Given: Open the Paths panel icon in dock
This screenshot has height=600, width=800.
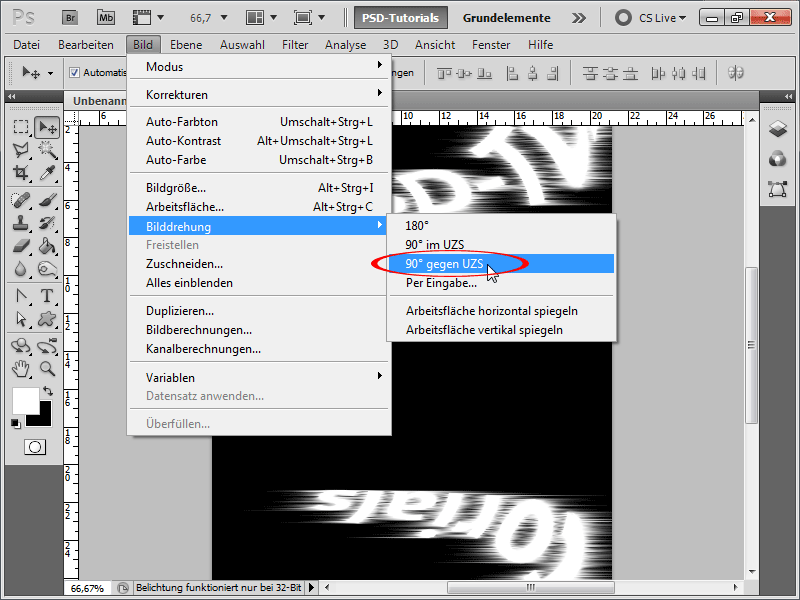Looking at the screenshot, I should click(x=778, y=189).
